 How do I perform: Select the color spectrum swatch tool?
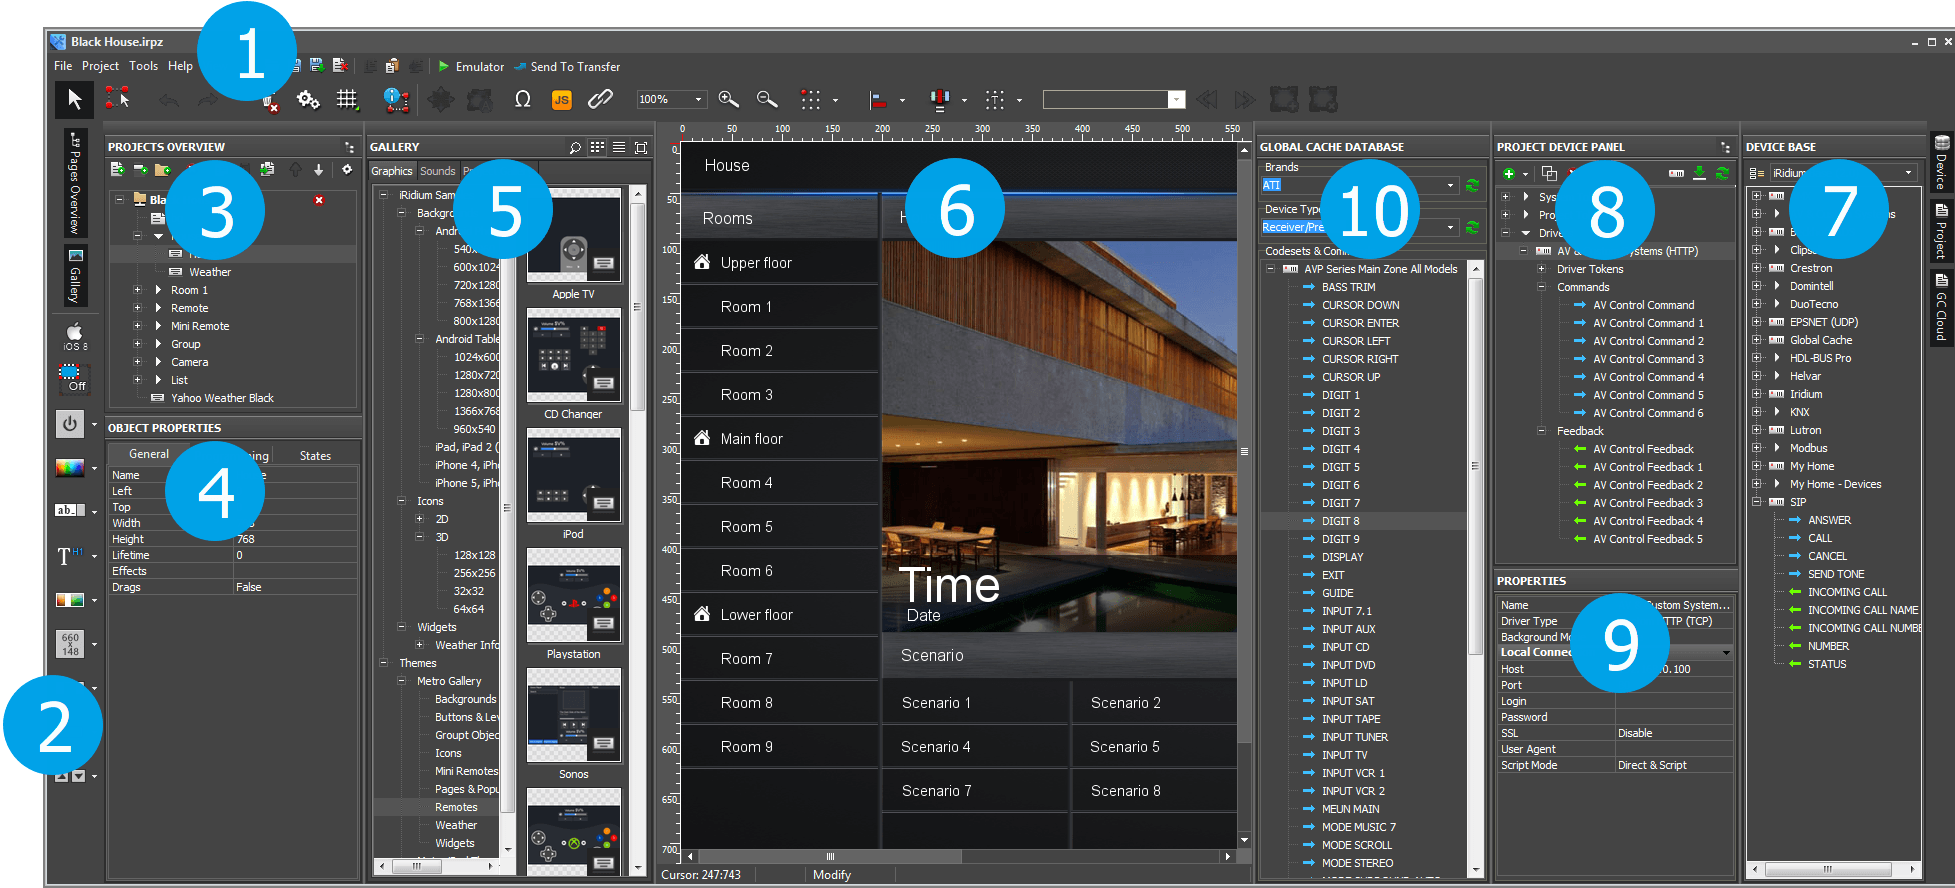coord(69,467)
